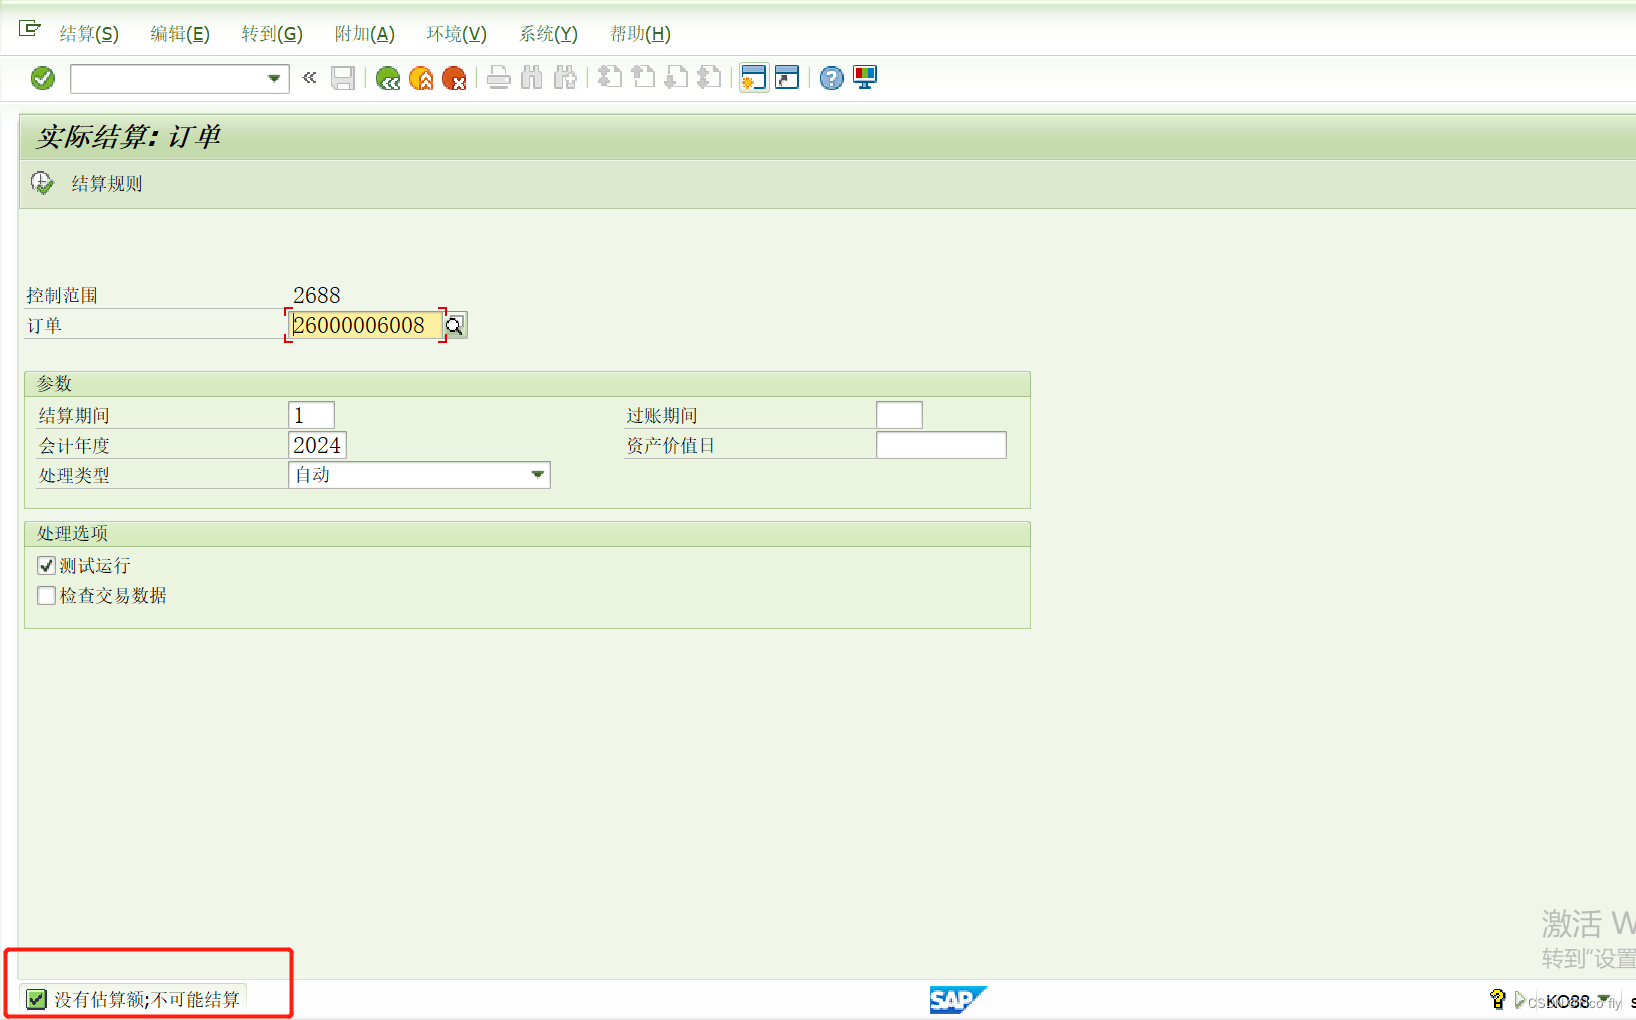Exit the transaction with the yellow arrow icon
1636x1020 pixels.
(421, 78)
